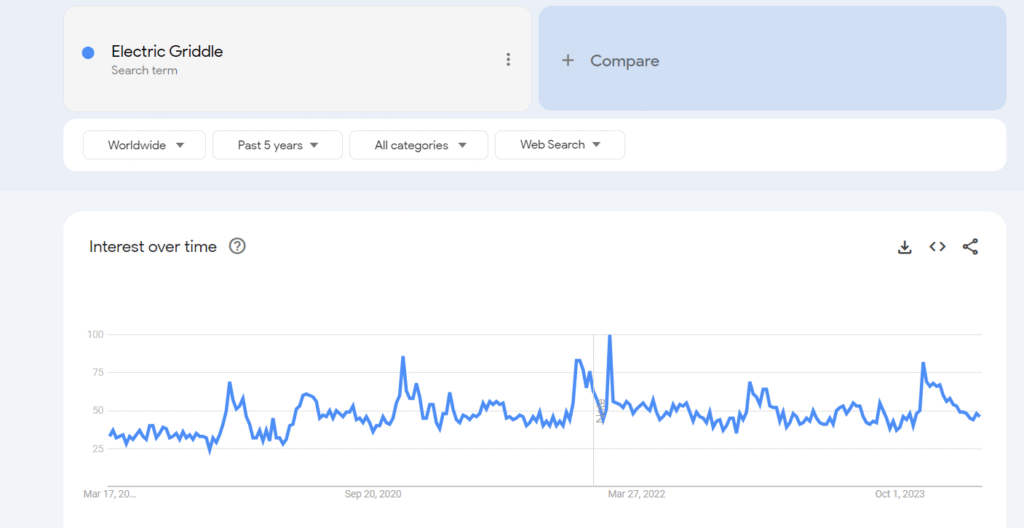Click the Oct 1, 2023 axis label

point(899,494)
